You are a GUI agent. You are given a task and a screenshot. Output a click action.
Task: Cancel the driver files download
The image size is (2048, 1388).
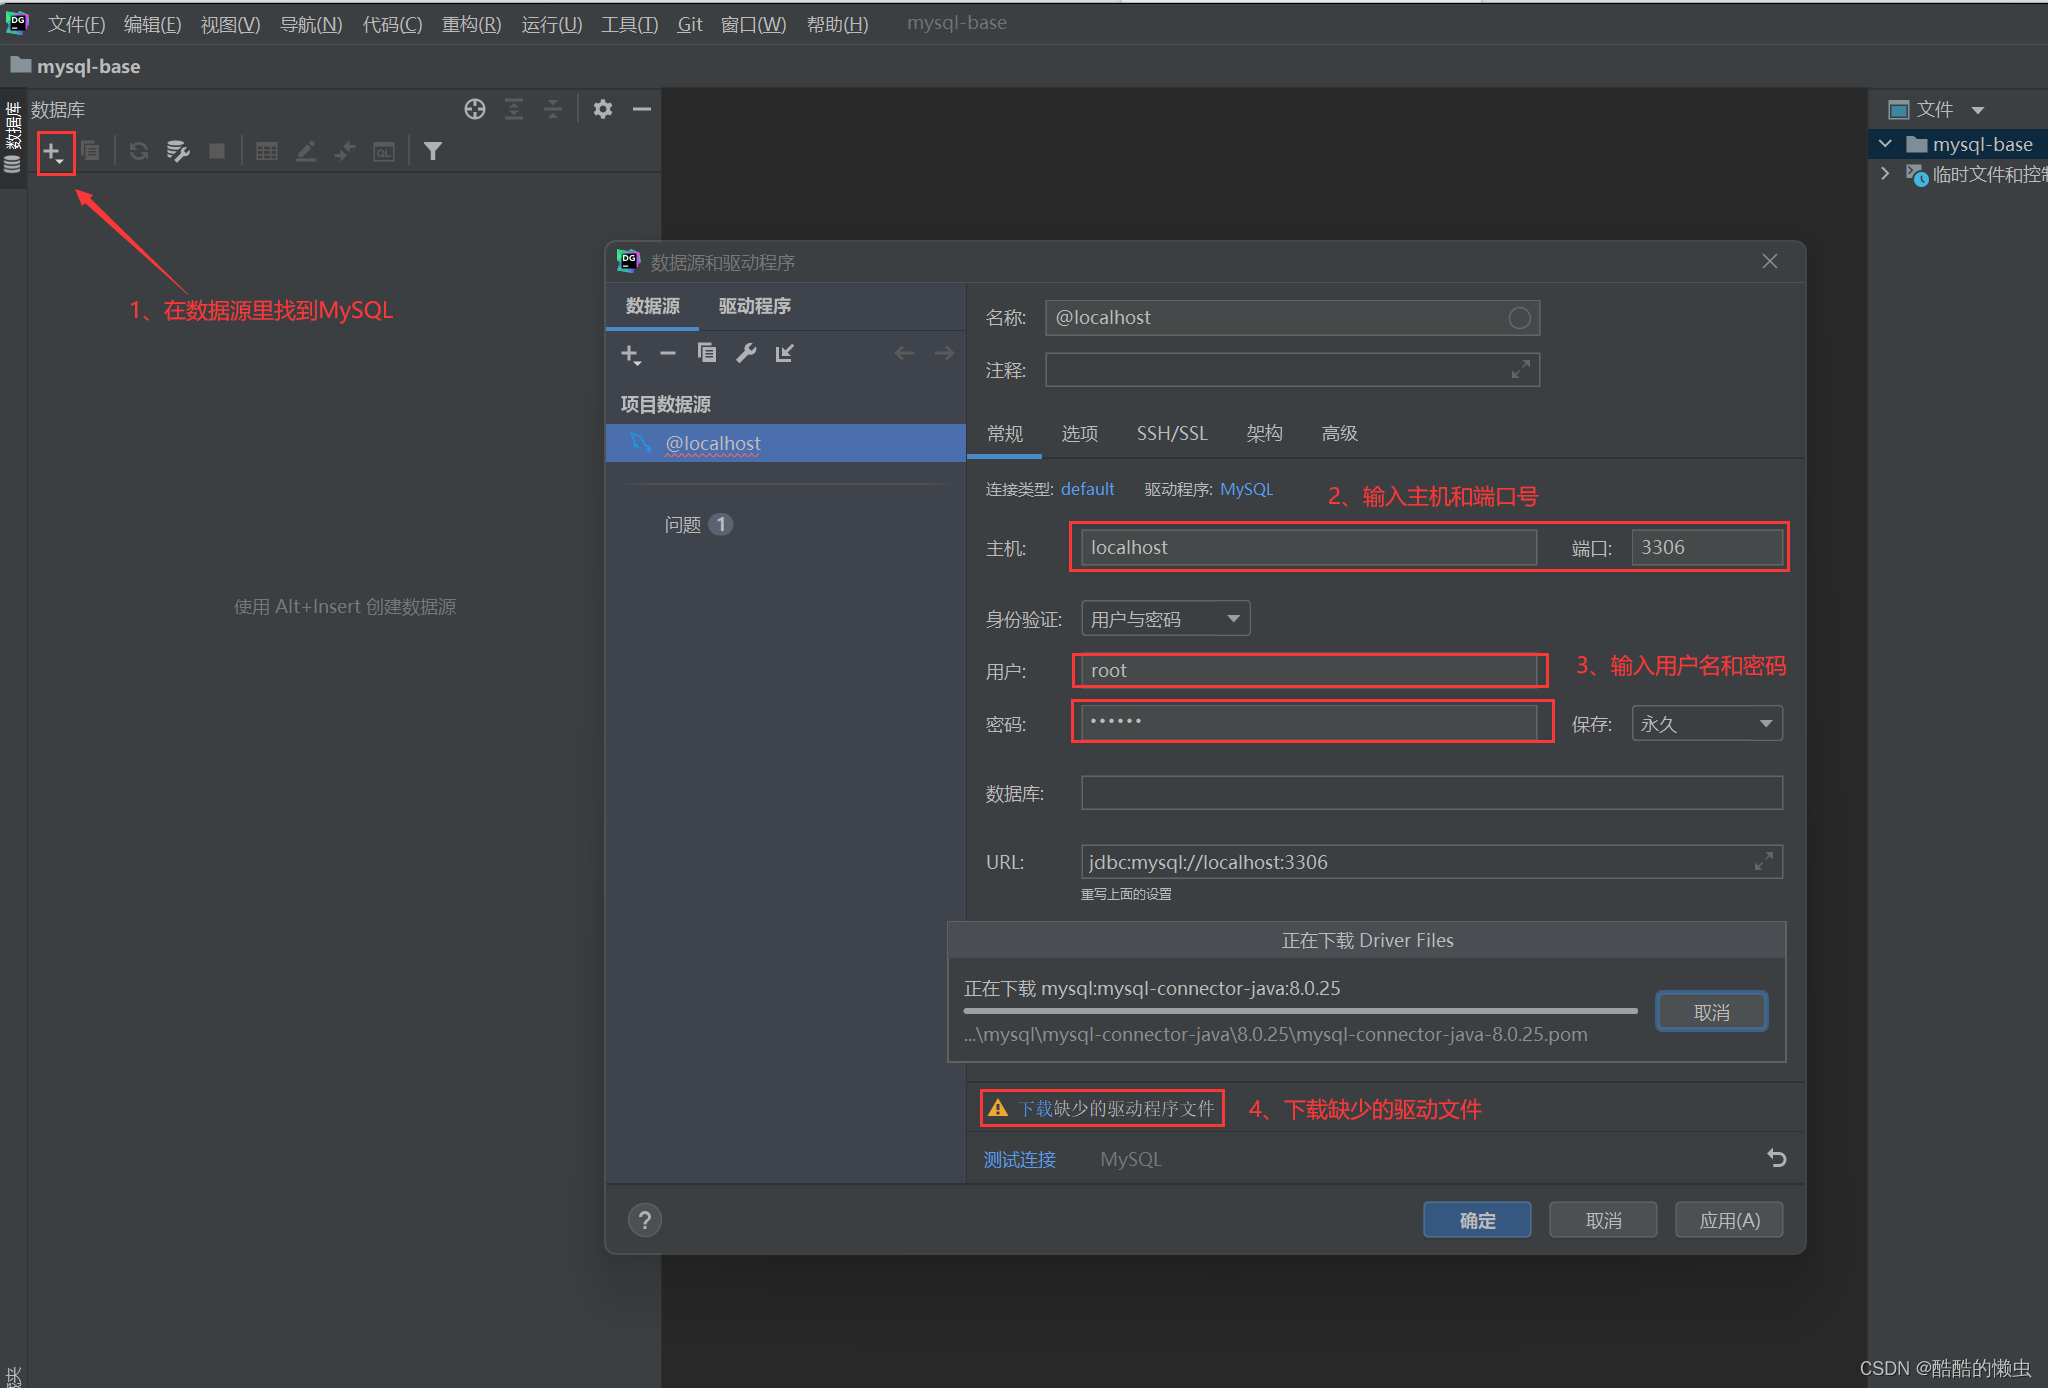click(1711, 1012)
